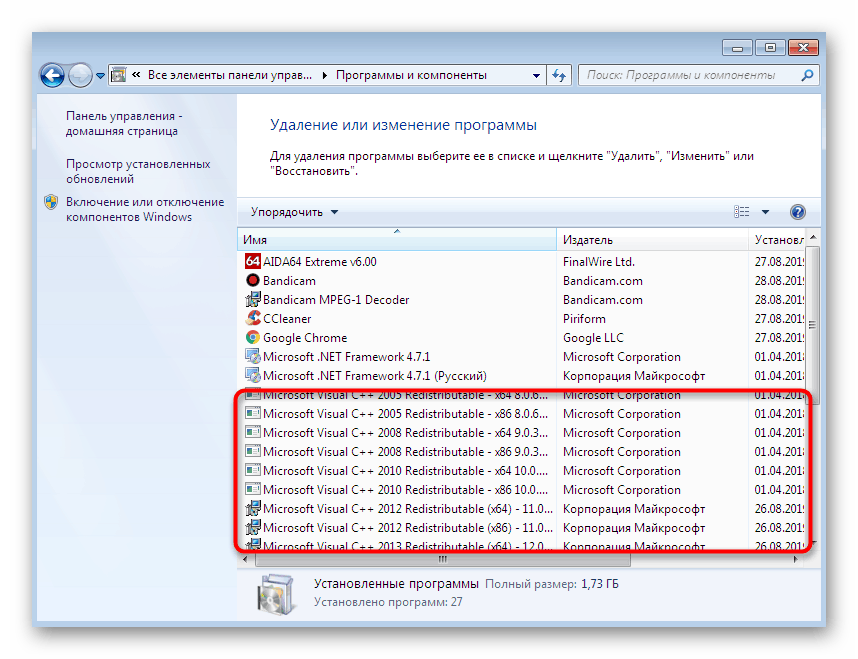
Task: Click the vertical scrollbar thumb
Action: pyautogui.click(x=813, y=325)
